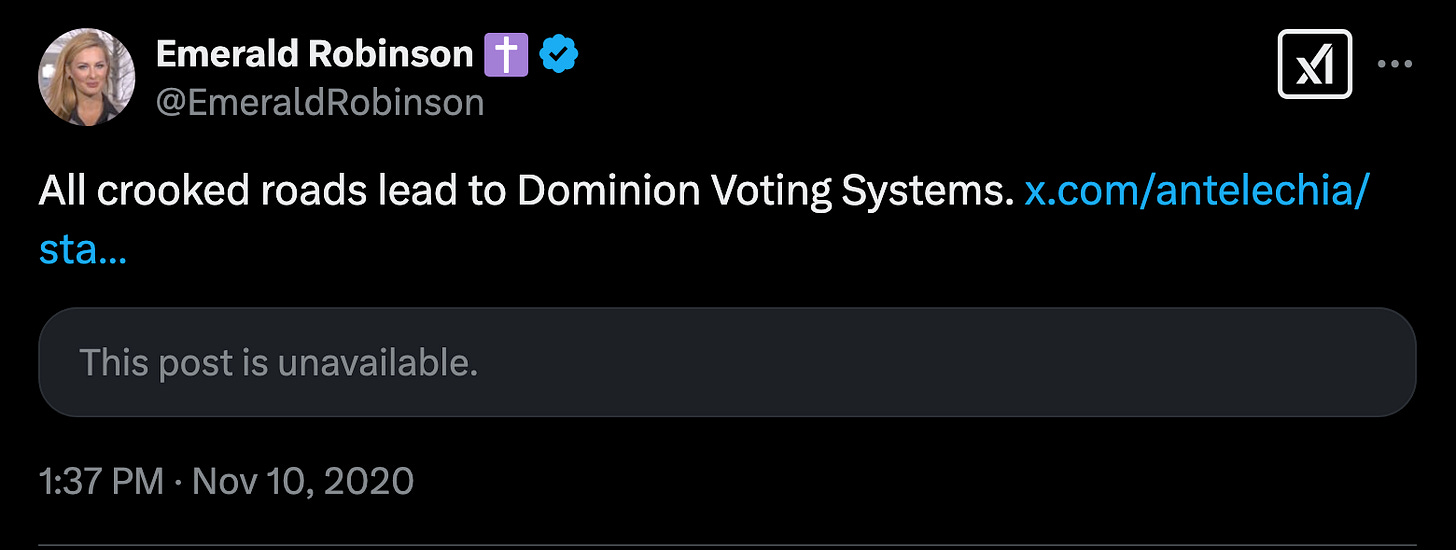The image size is (1456, 550).
Task: Click the dot separator between time and date
Action: coord(177,482)
